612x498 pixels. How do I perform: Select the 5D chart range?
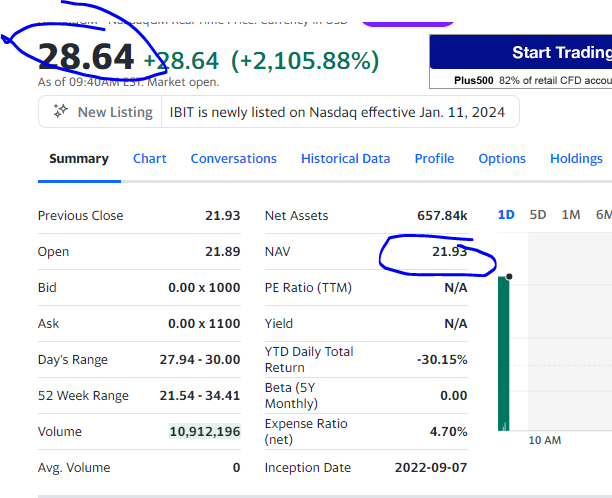point(537,215)
